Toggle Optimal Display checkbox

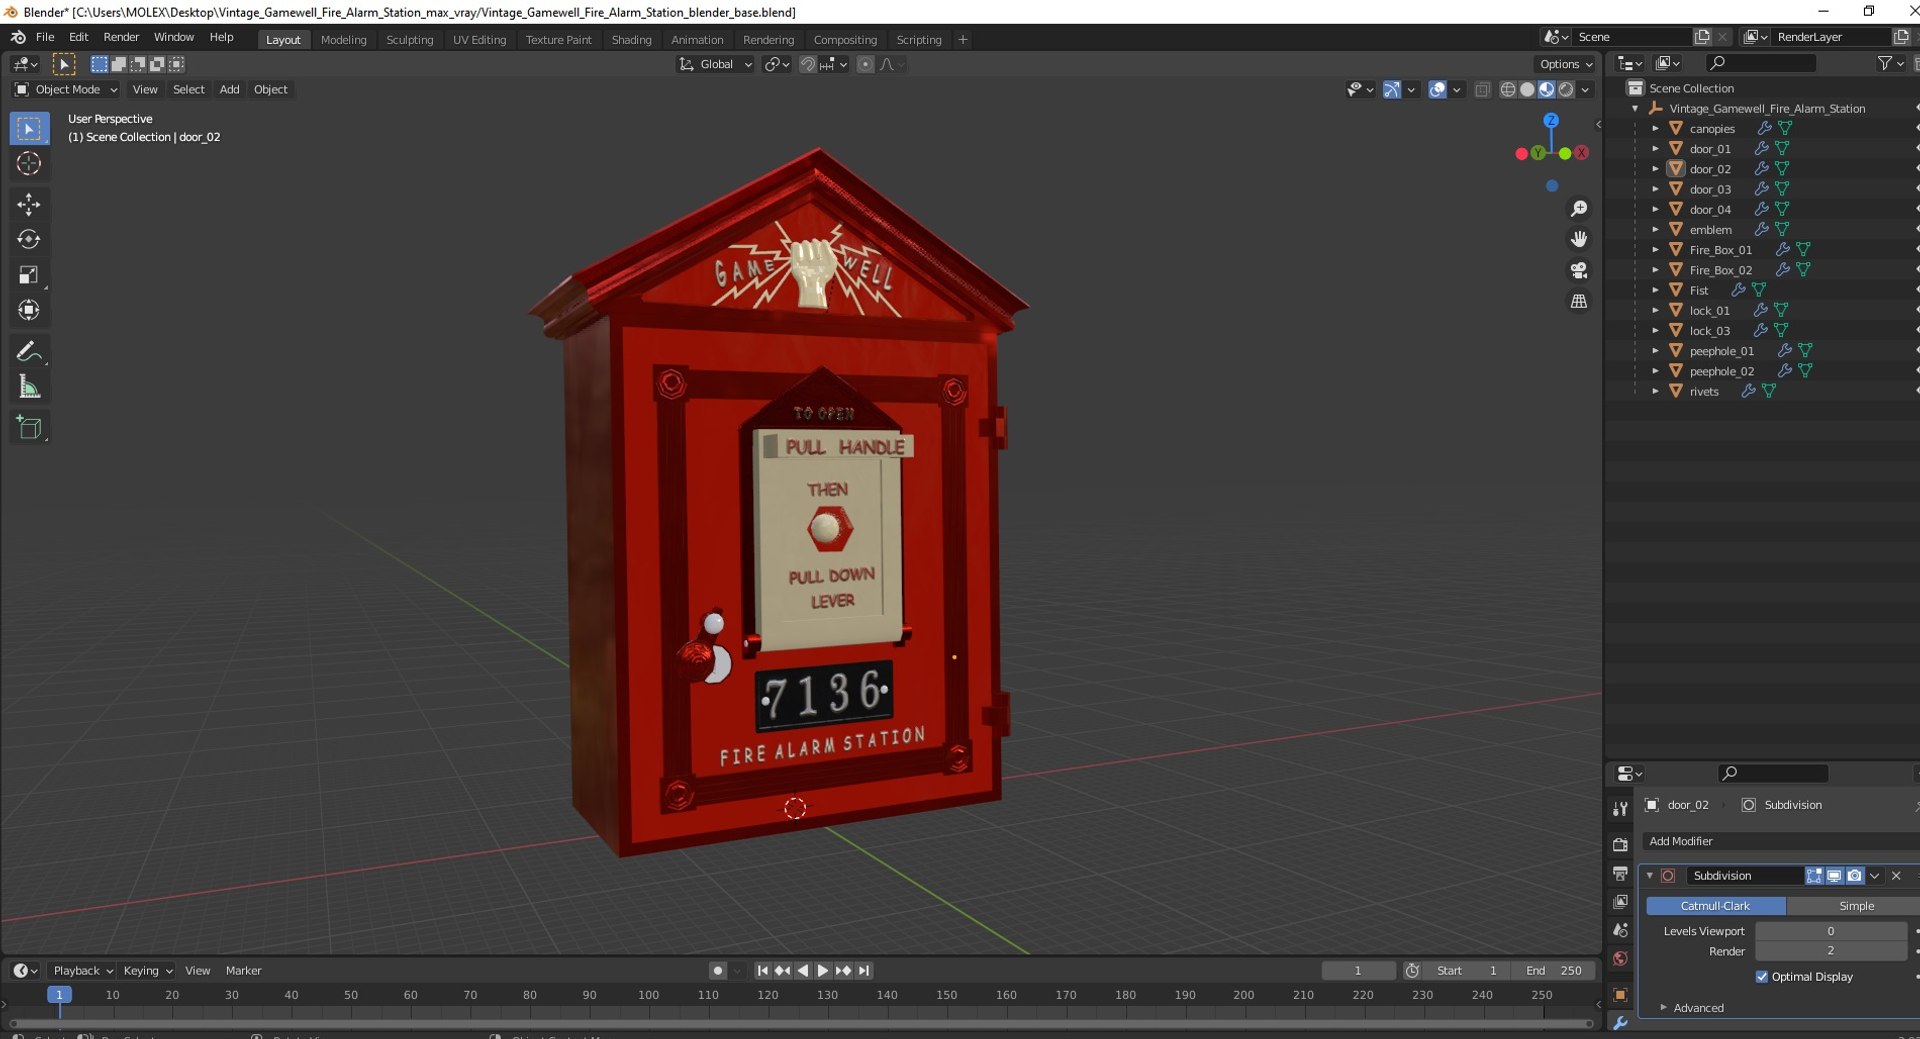pos(1762,977)
